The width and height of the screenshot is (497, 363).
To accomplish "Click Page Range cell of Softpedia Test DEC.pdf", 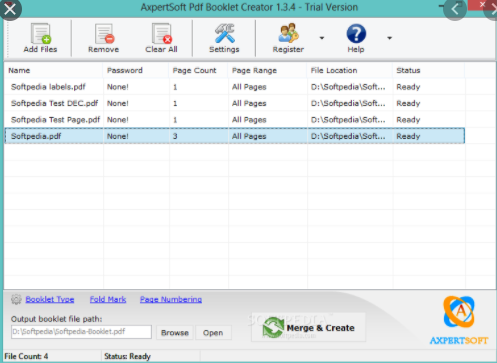I will click(249, 103).
